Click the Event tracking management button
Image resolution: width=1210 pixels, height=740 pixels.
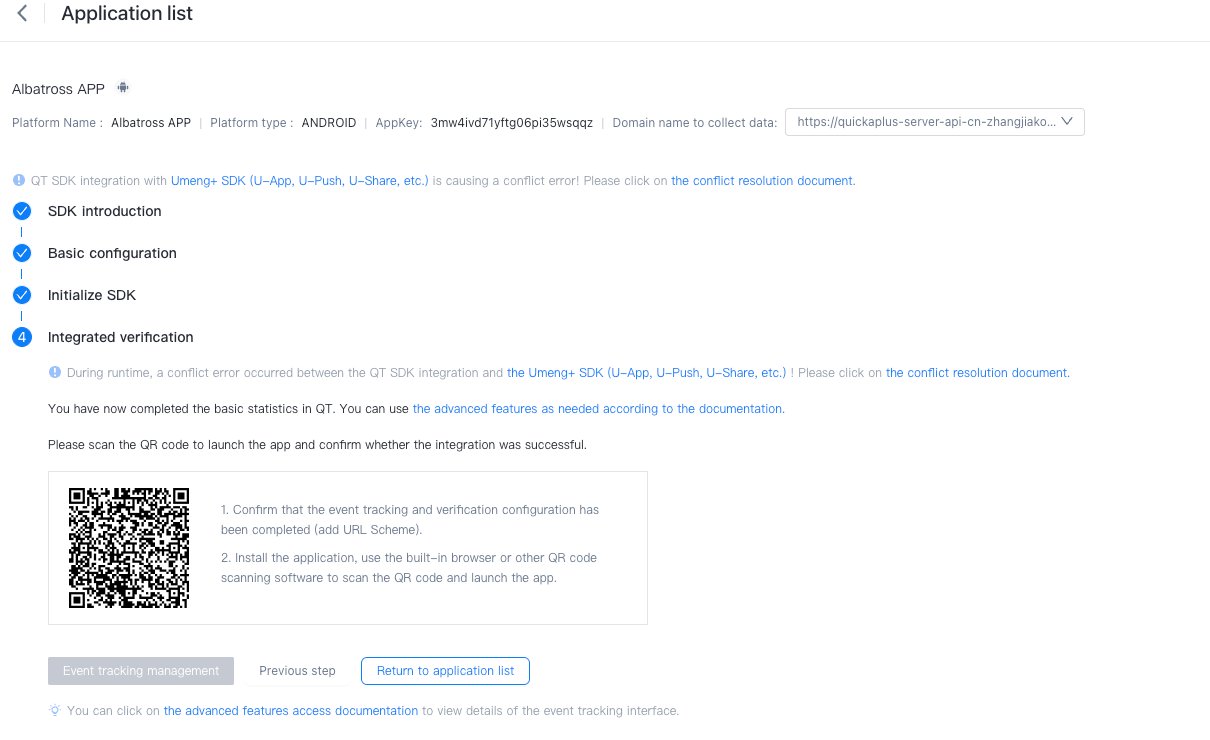pos(141,671)
